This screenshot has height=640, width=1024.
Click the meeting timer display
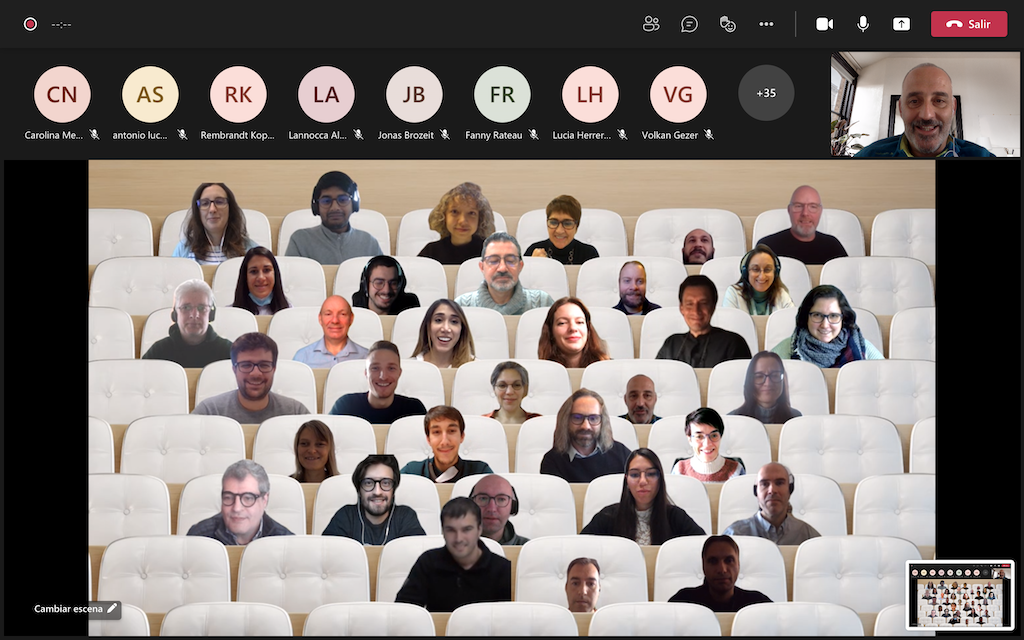pyautogui.click(x=61, y=25)
